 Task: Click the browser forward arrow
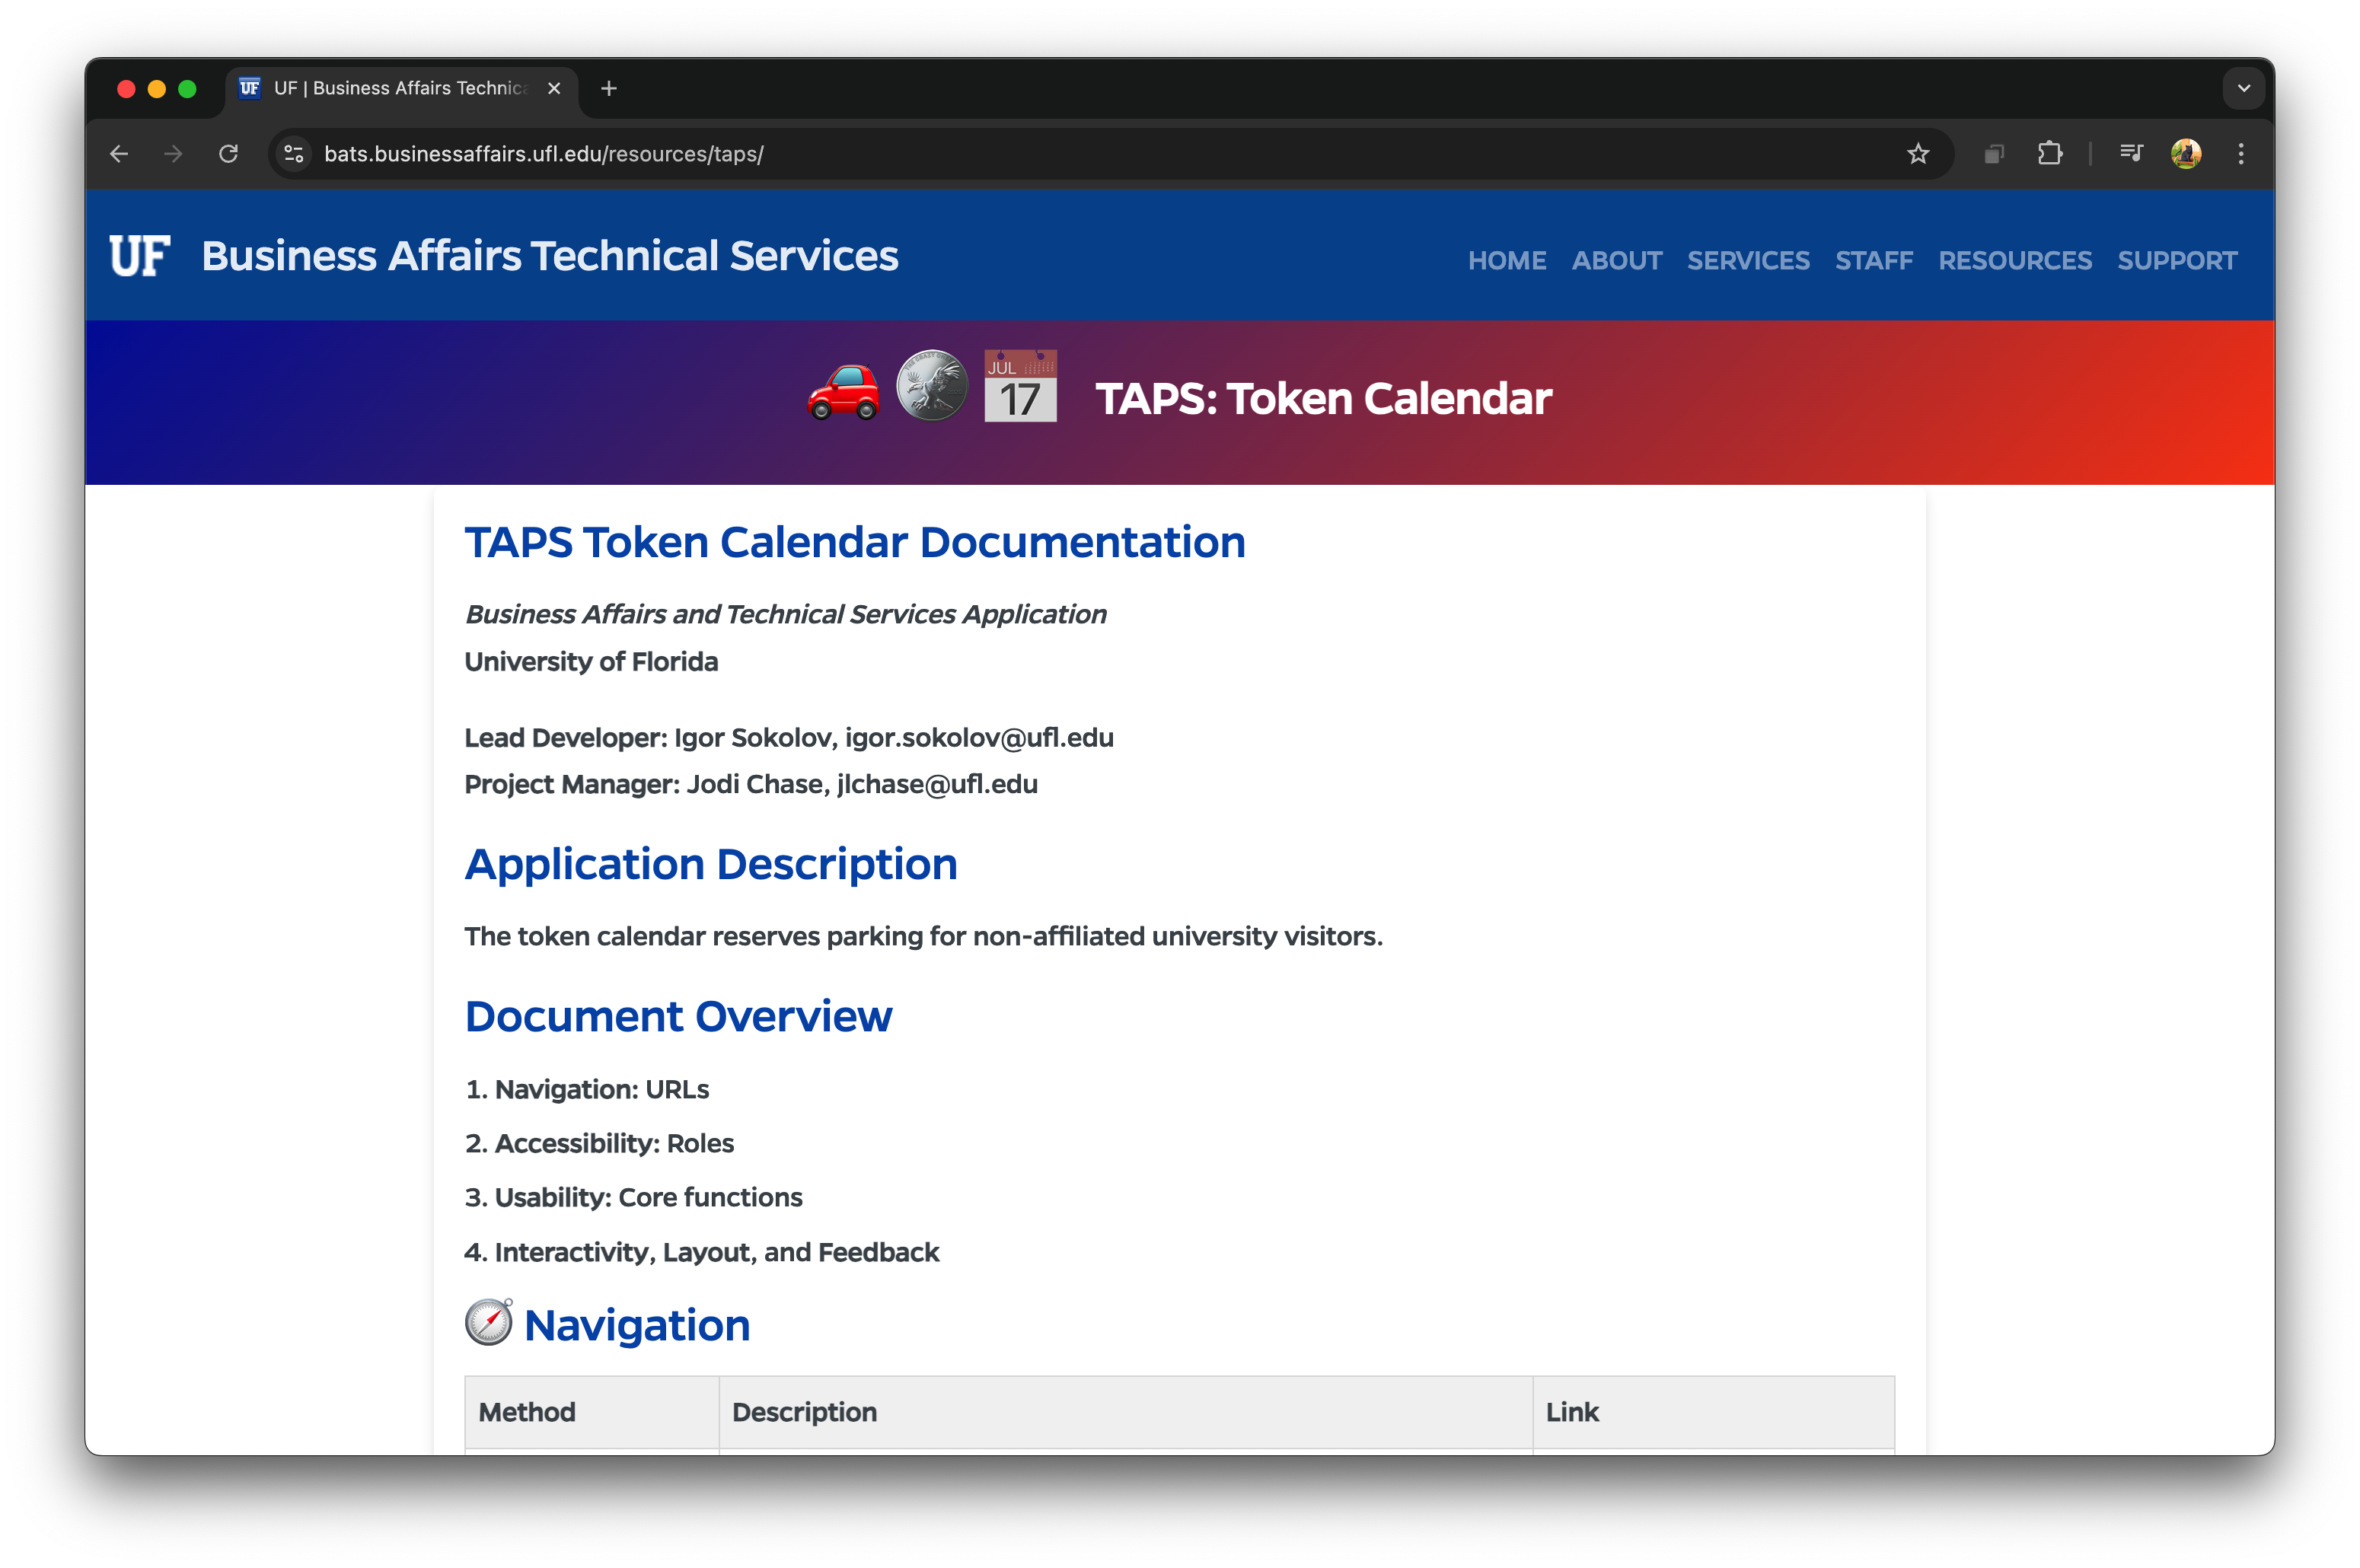coord(173,154)
